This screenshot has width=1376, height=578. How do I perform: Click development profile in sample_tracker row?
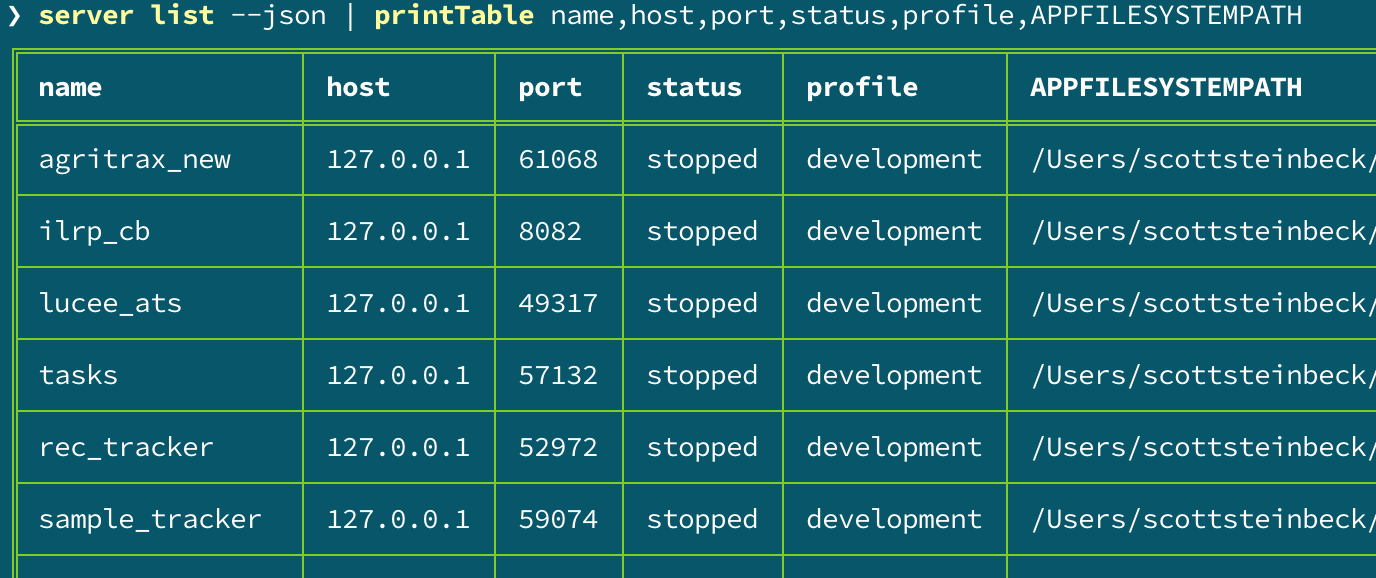(894, 520)
